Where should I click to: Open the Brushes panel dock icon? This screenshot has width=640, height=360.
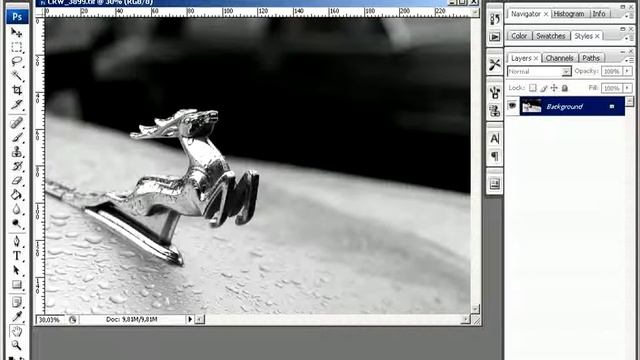[x=495, y=93]
